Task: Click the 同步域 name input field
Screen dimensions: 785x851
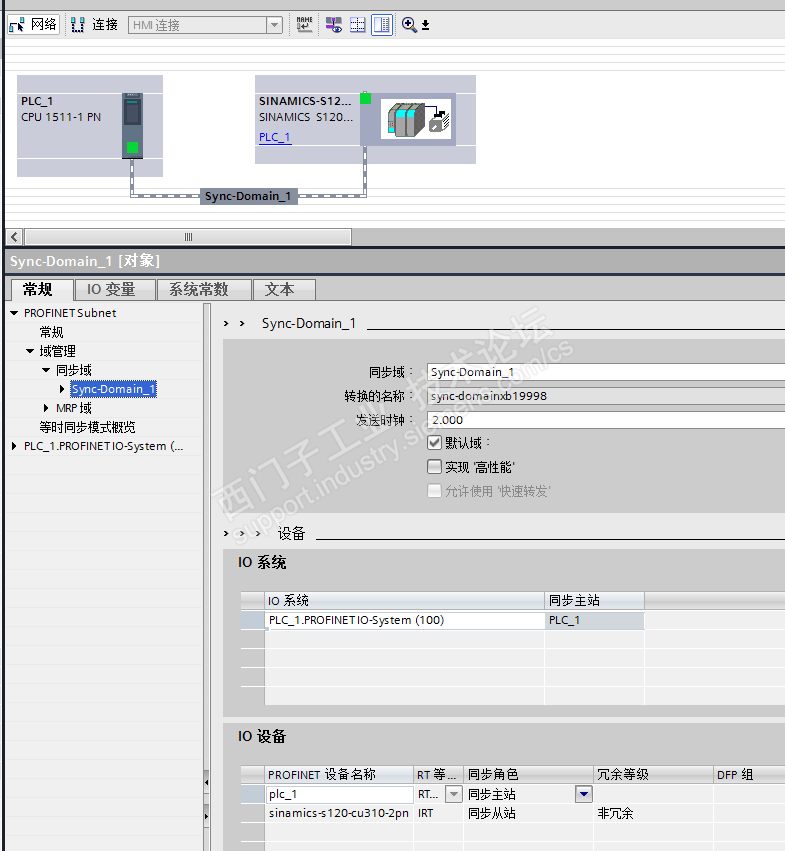Action: point(606,372)
